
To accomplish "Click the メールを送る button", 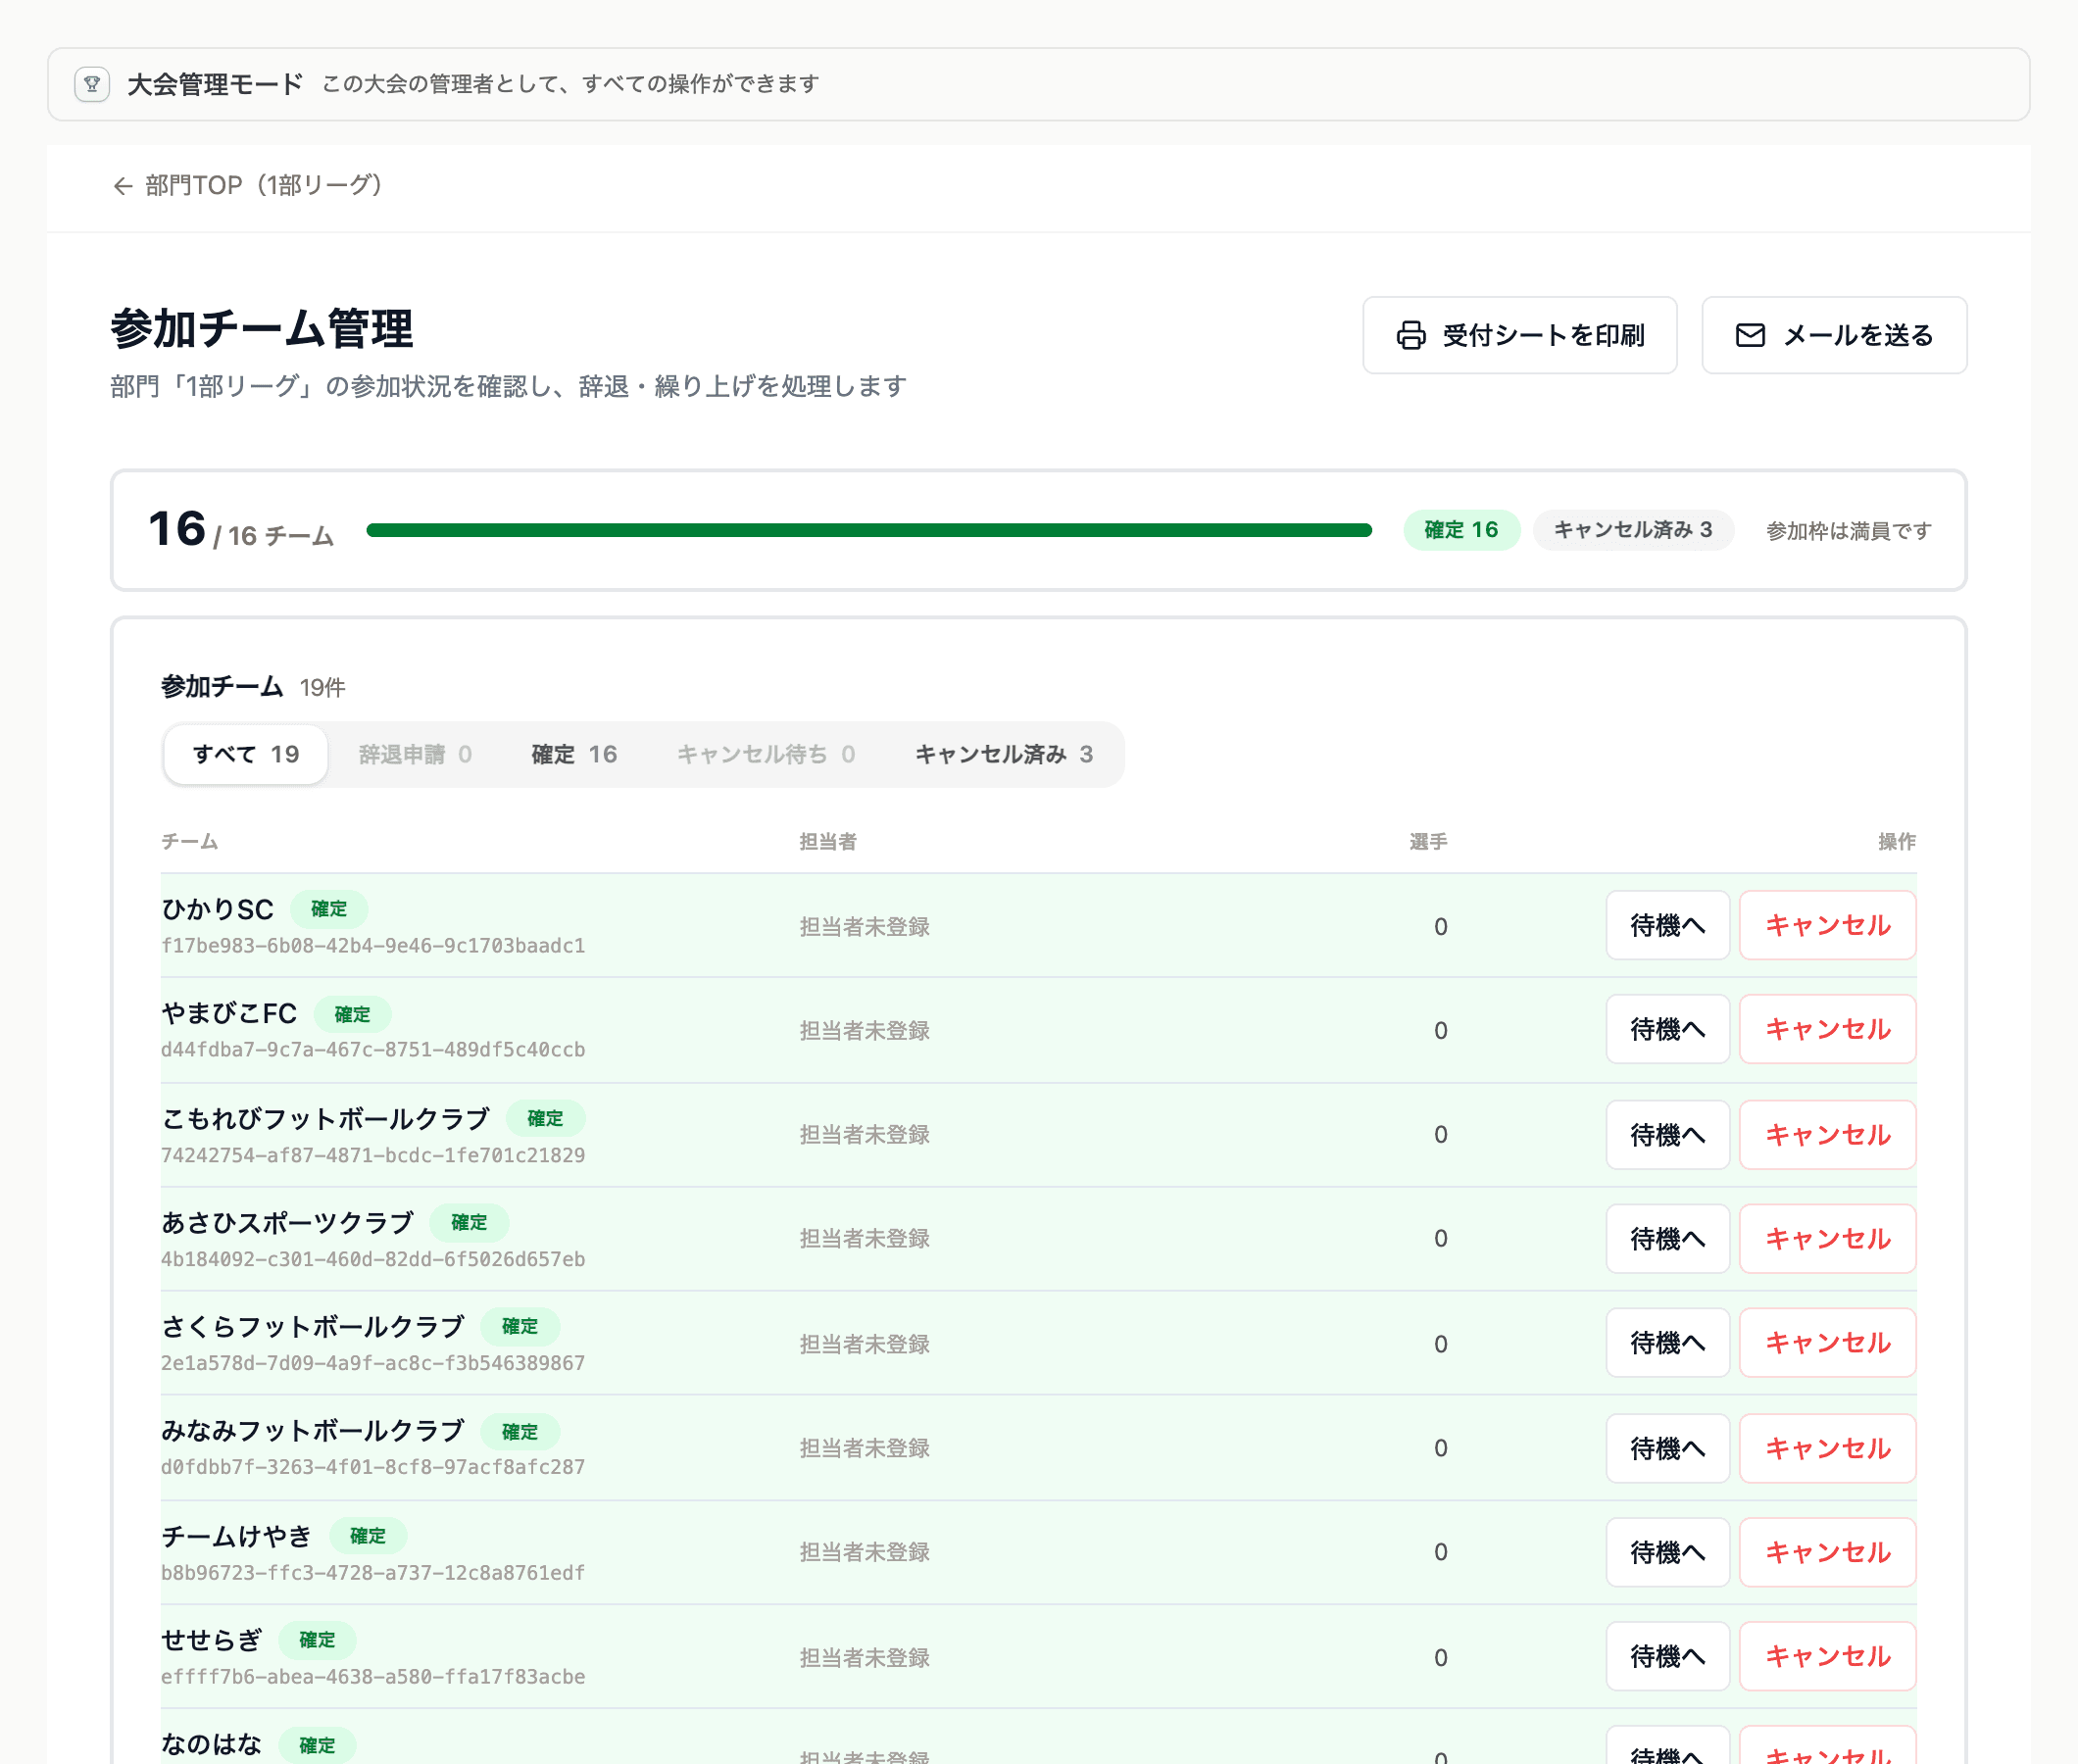I will [1834, 335].
